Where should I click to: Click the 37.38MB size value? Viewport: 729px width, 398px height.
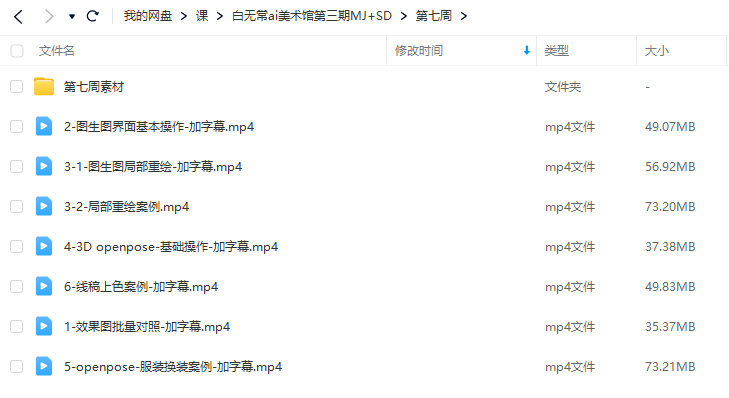coord(670,247)
